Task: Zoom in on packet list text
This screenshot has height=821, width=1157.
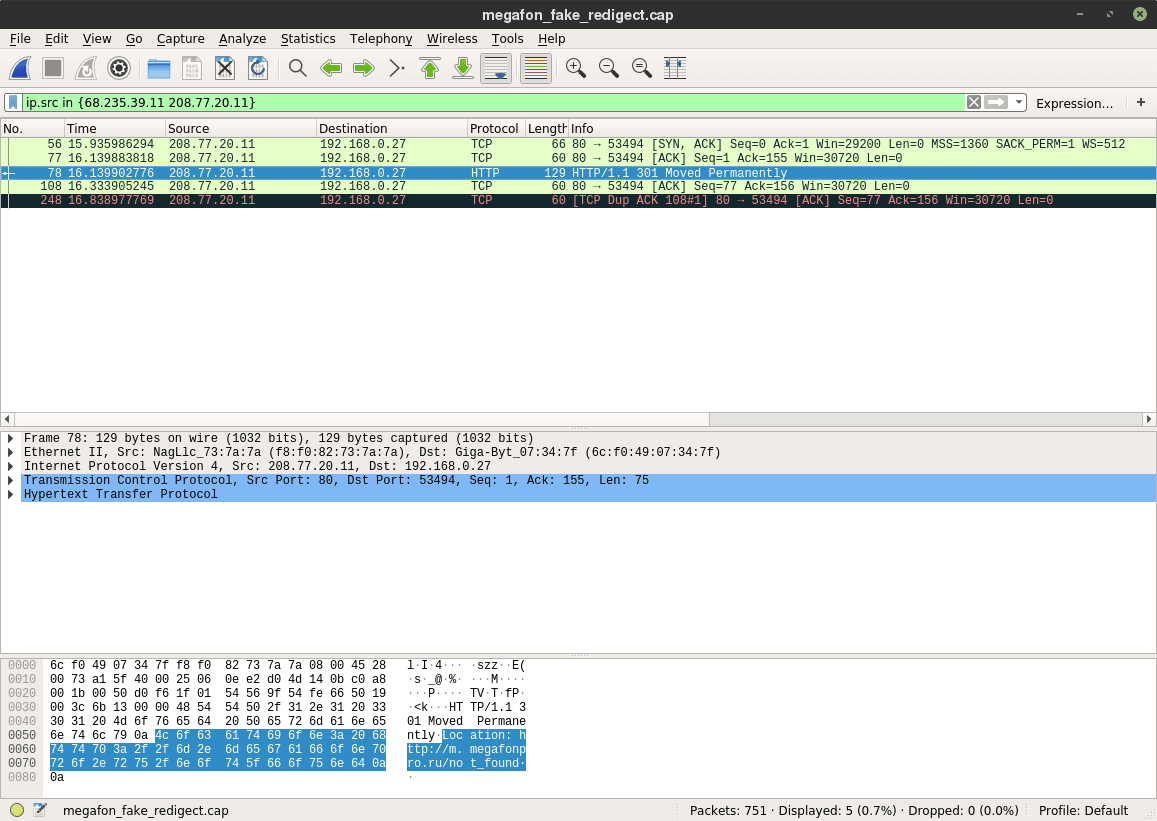Action: pyautogui.click(x=575, y=68)
